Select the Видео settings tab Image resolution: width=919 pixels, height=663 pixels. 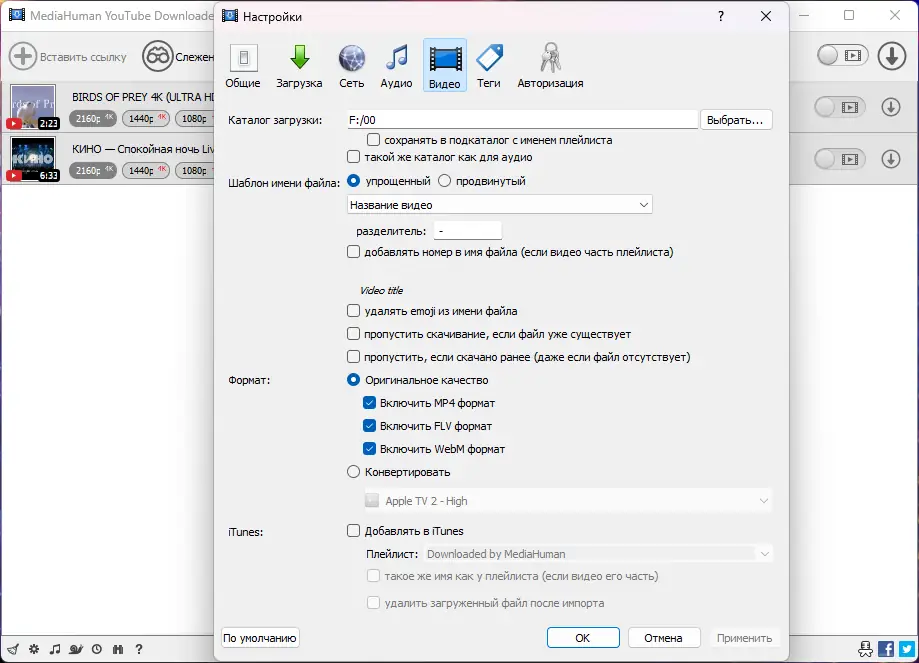pos(444,66)
